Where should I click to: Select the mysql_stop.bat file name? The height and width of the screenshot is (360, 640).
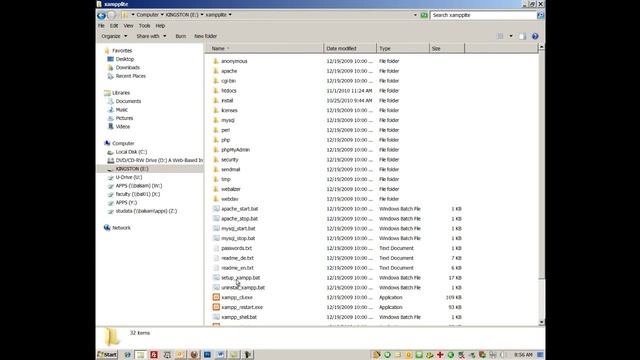tap(238, 238)
